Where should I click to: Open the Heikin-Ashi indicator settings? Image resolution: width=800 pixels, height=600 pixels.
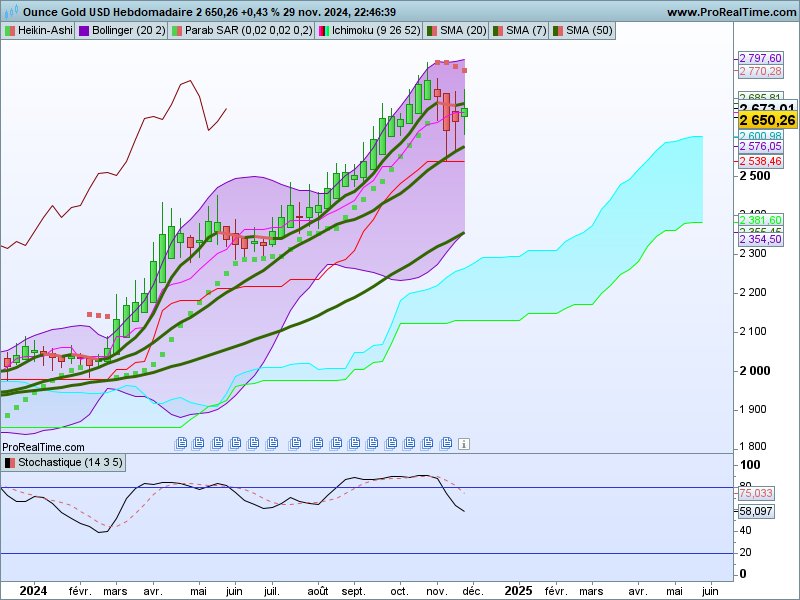[38, 31]
